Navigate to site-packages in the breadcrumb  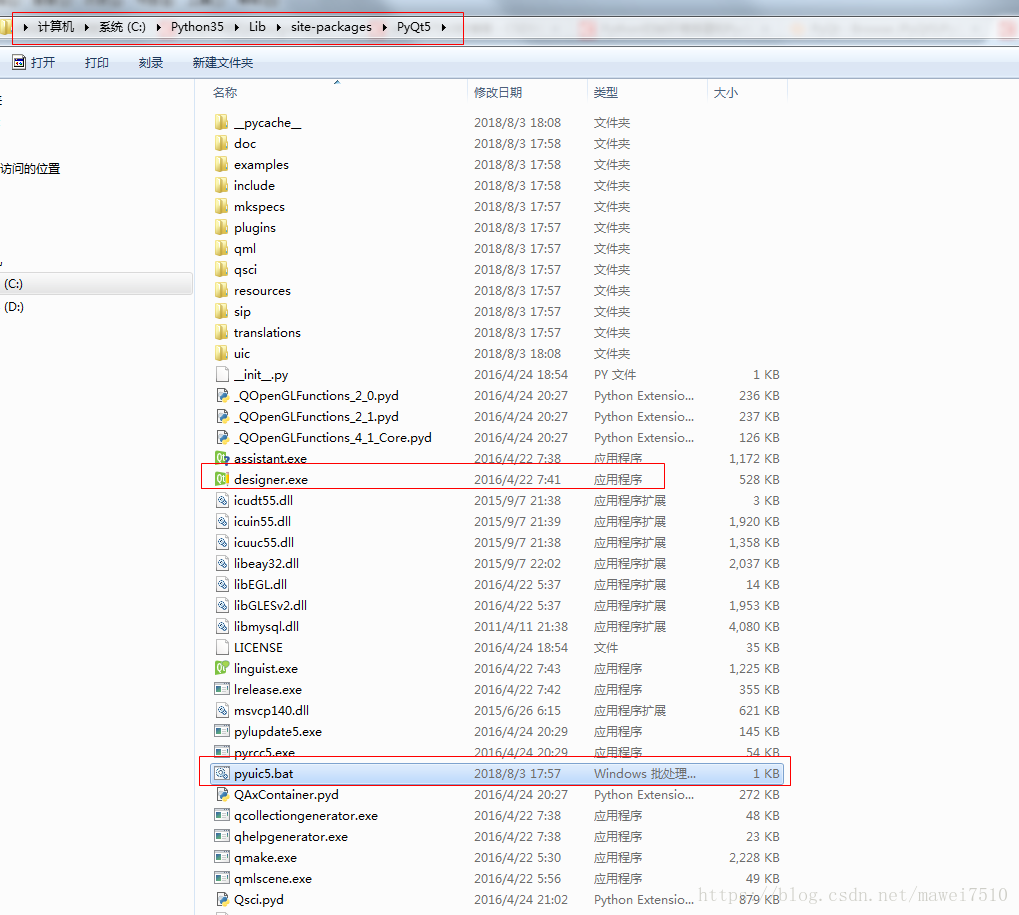tap(331, 27)
